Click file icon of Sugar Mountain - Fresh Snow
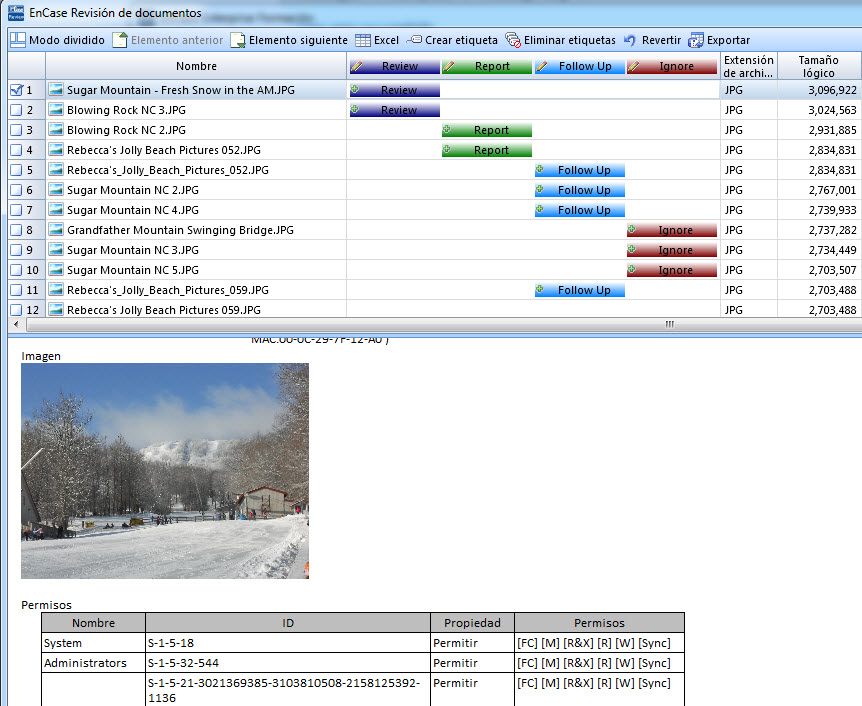This screenshot has width=862, height=706. [56, 90]
